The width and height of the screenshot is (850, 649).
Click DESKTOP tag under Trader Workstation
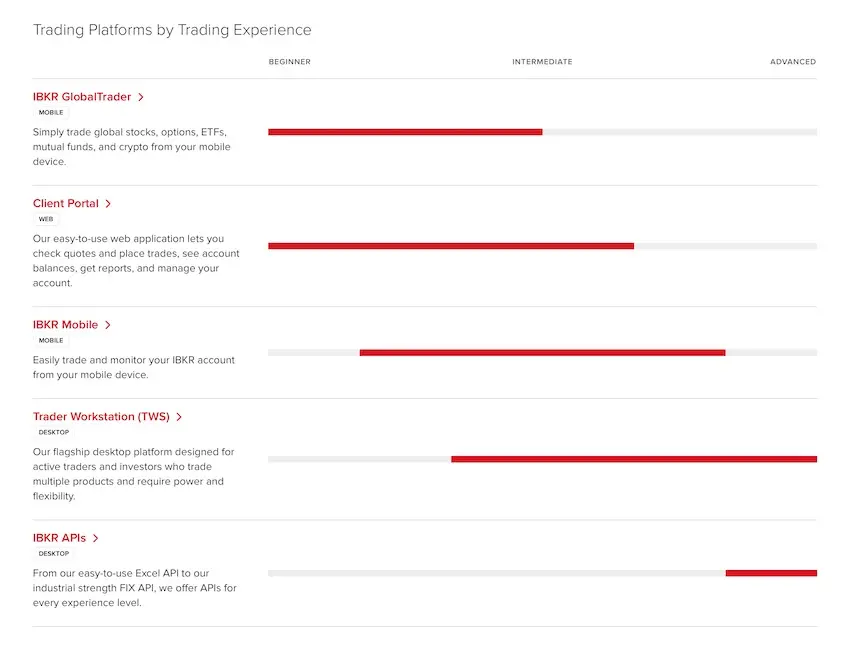[54, 433]
